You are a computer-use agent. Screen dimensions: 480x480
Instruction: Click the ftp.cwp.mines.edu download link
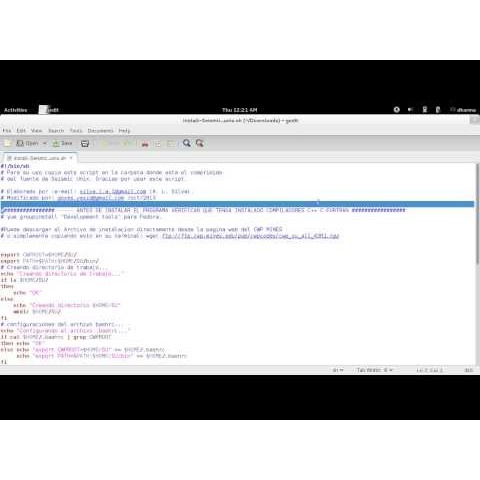coord(251,236)
